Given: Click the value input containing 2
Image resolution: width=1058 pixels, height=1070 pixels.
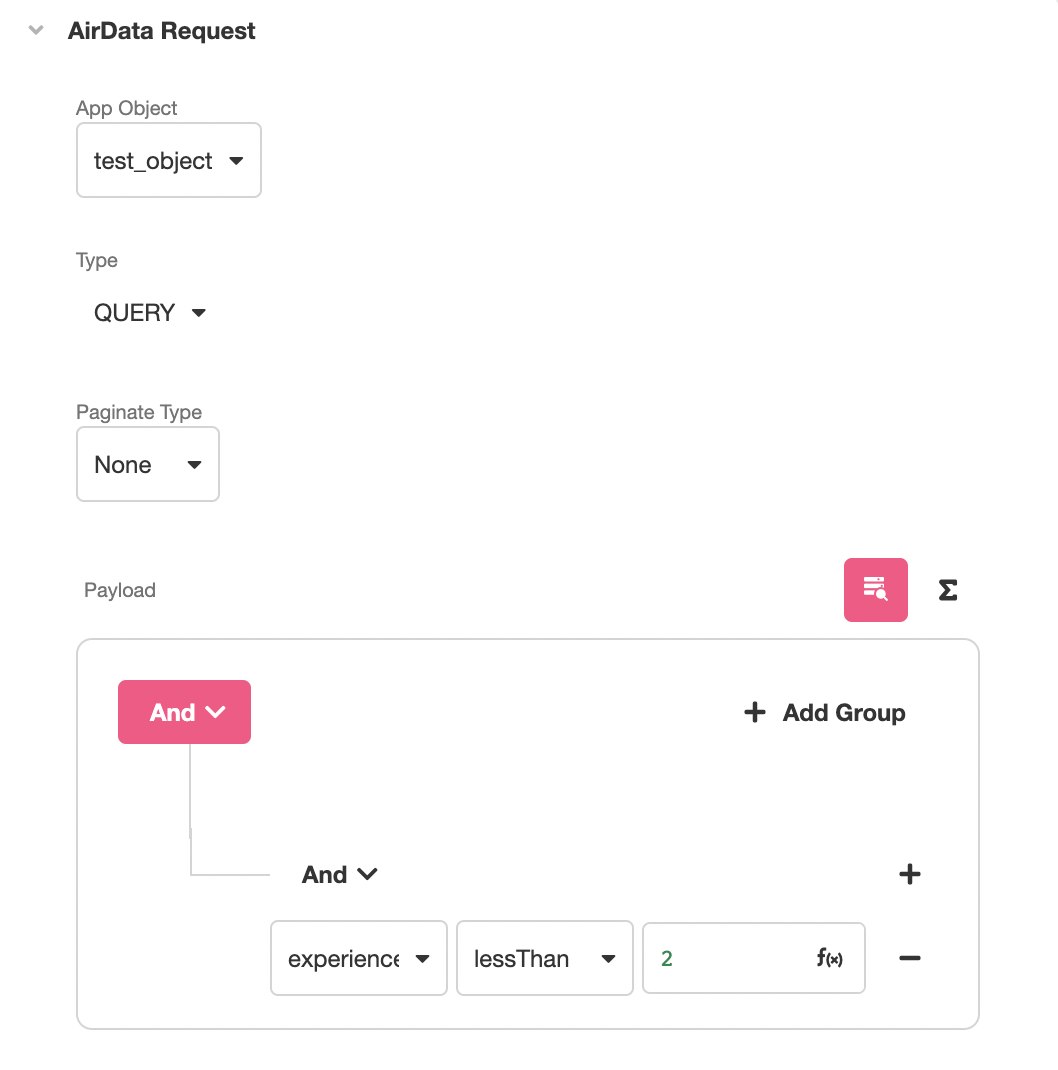Looking at the screenshot, I should click(754, 958).
